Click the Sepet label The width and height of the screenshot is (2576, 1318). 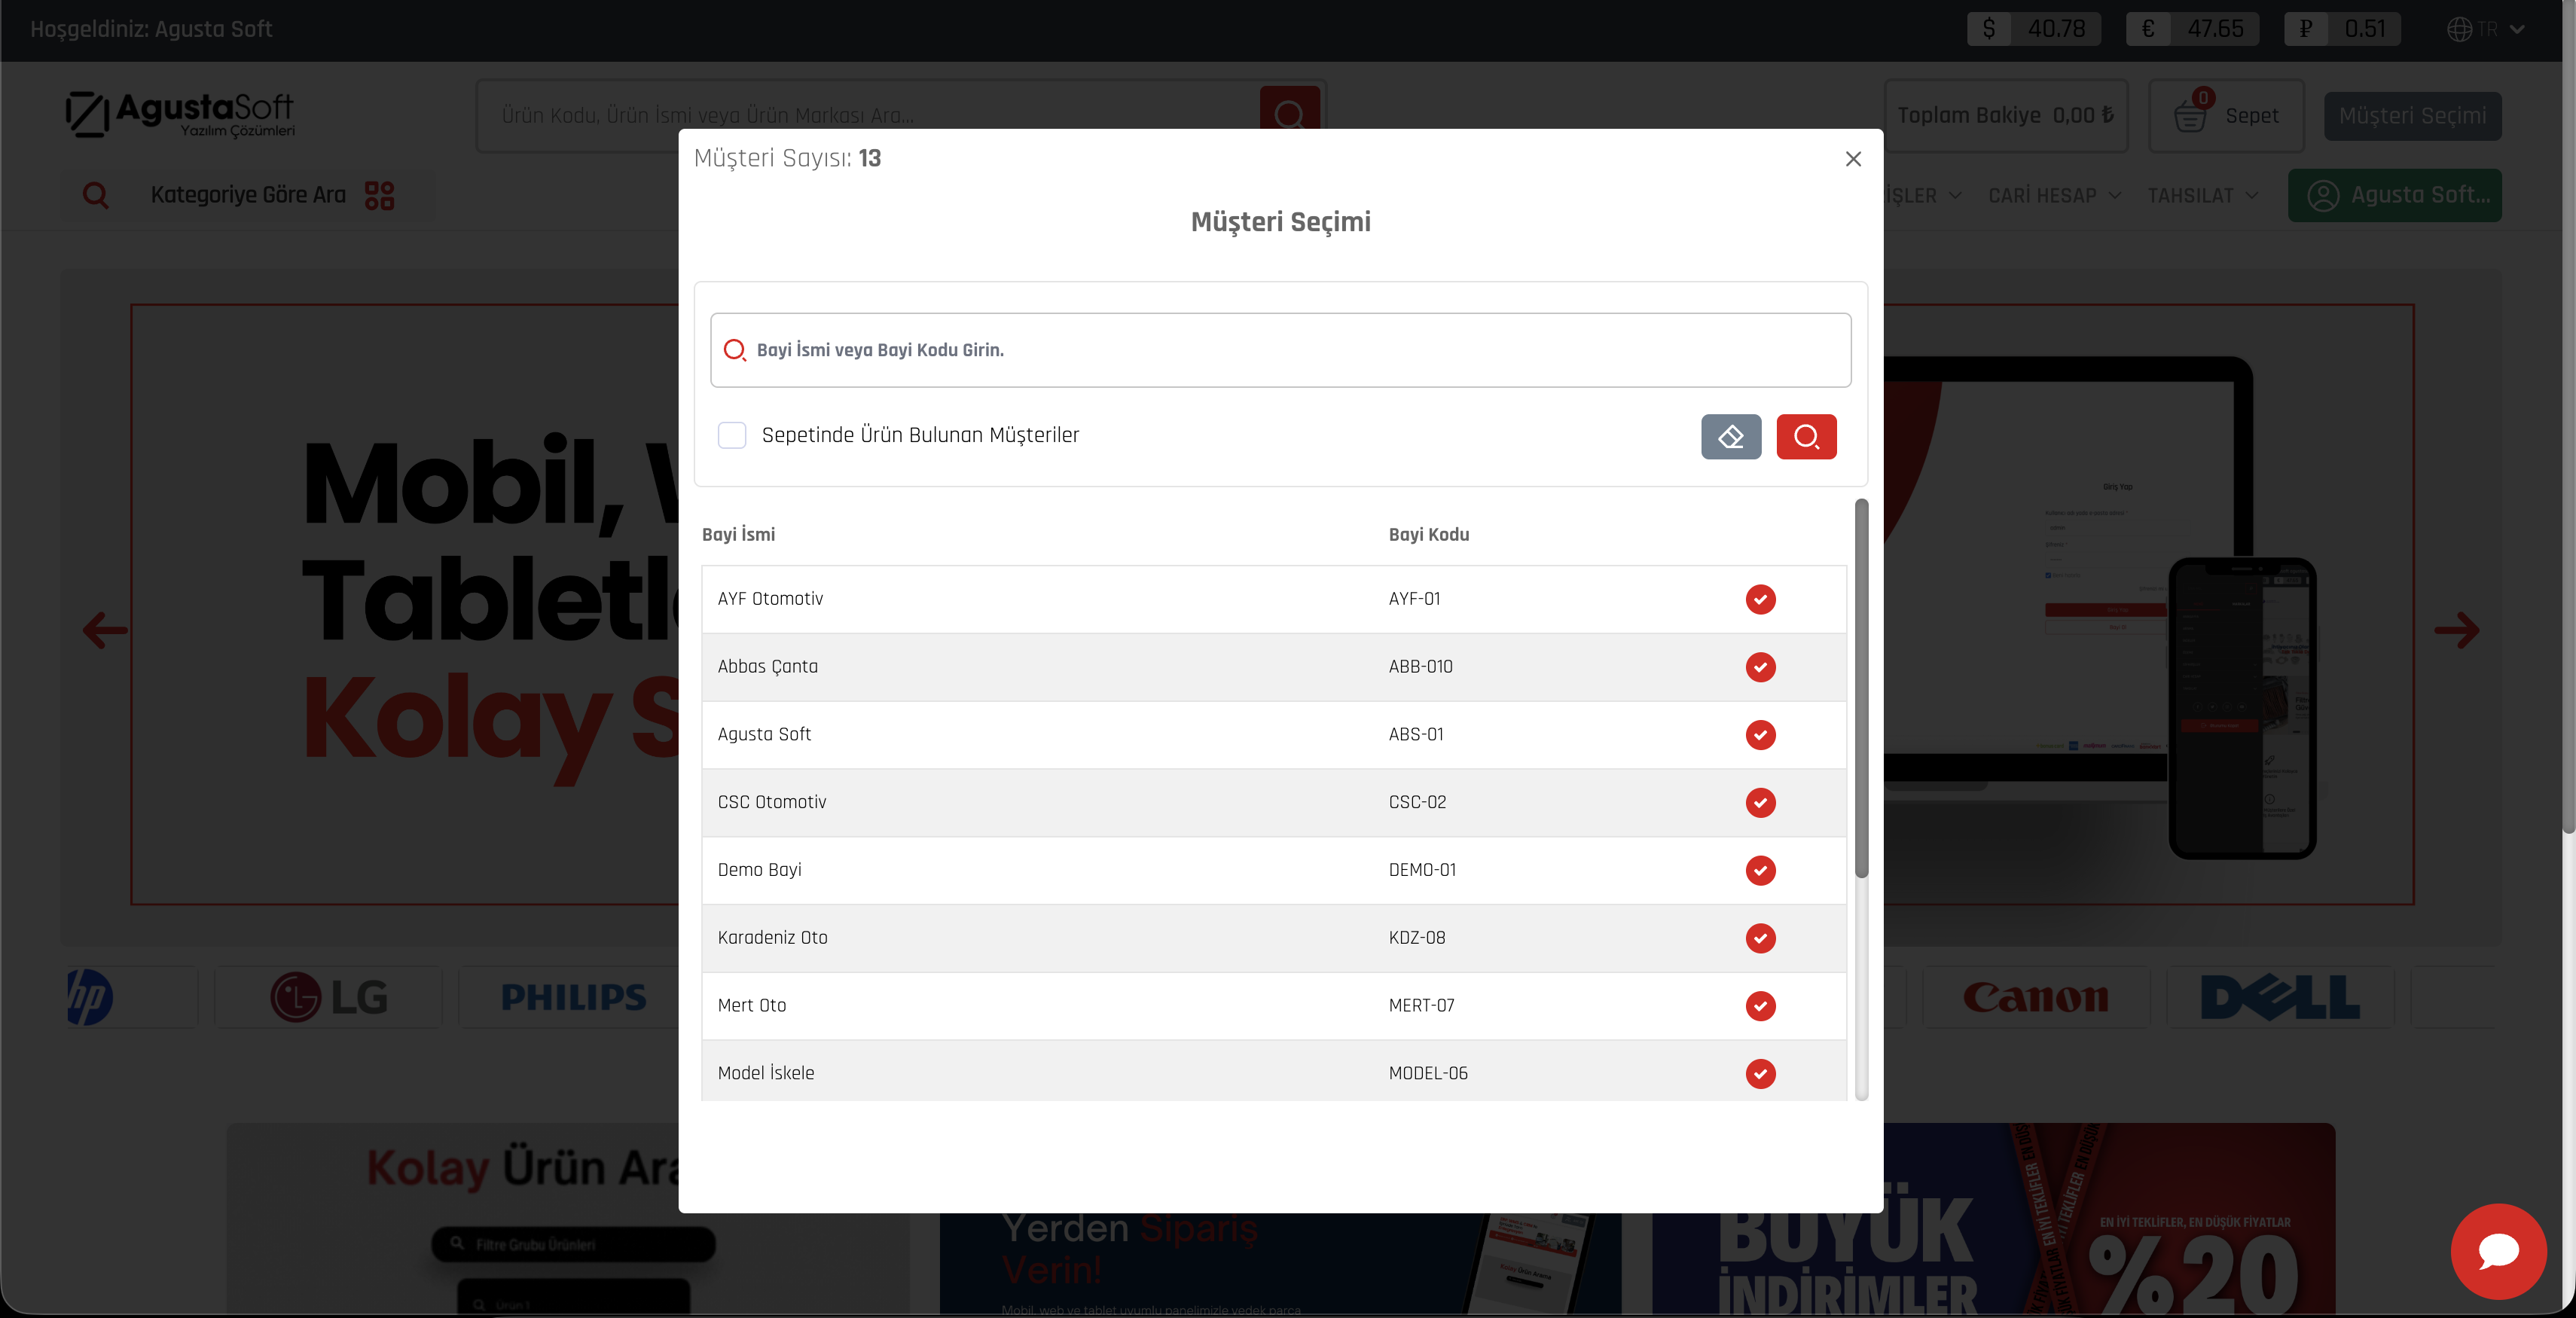[2252, 115]
